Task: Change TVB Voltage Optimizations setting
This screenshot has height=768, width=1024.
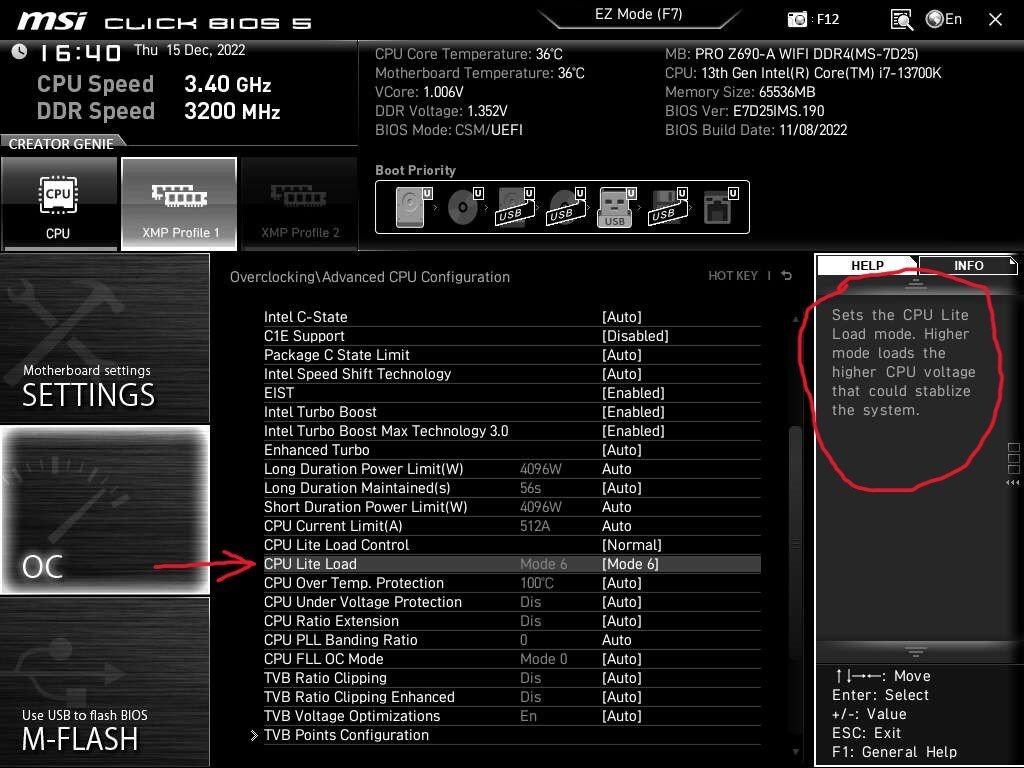Action: [x=511, y=716]
